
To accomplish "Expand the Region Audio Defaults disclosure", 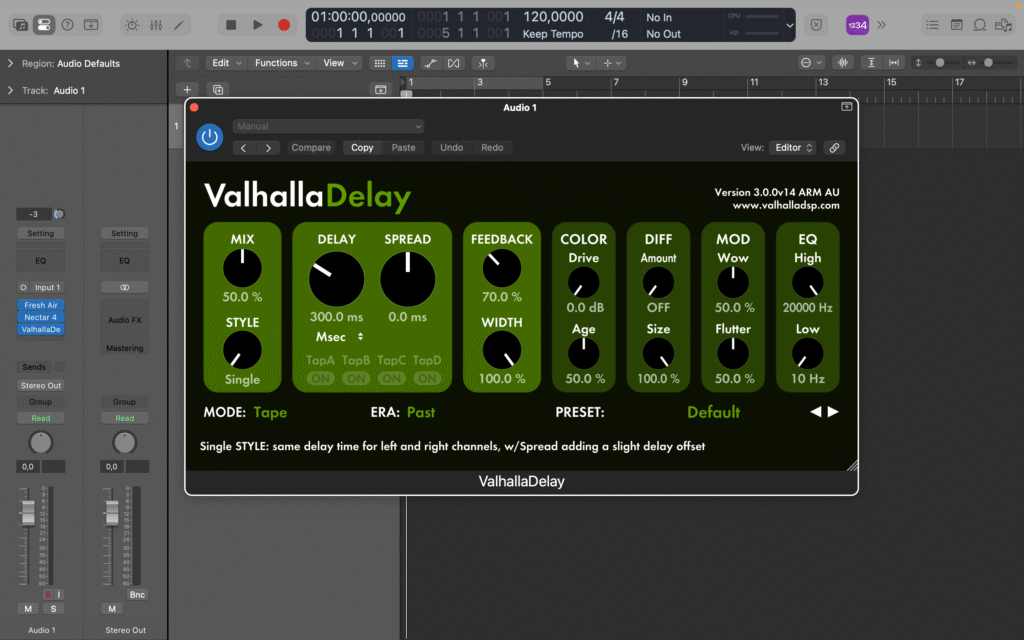I will pyautogui.click(x=10, y=63).
